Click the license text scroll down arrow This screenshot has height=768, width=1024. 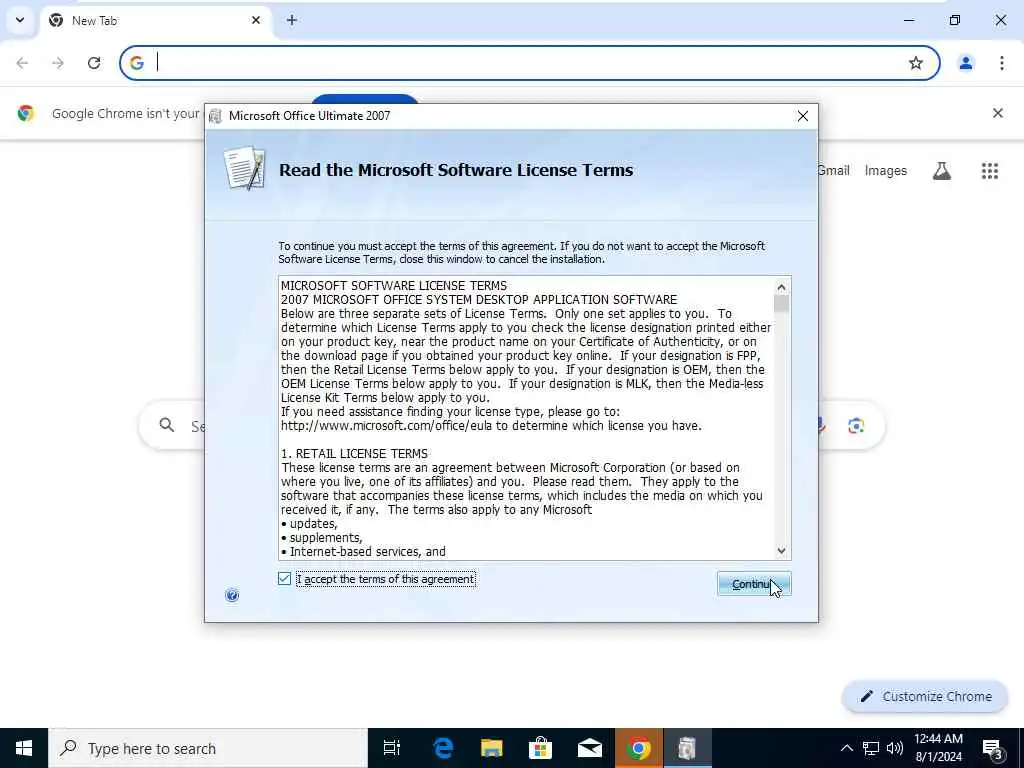tap(781, 551)
